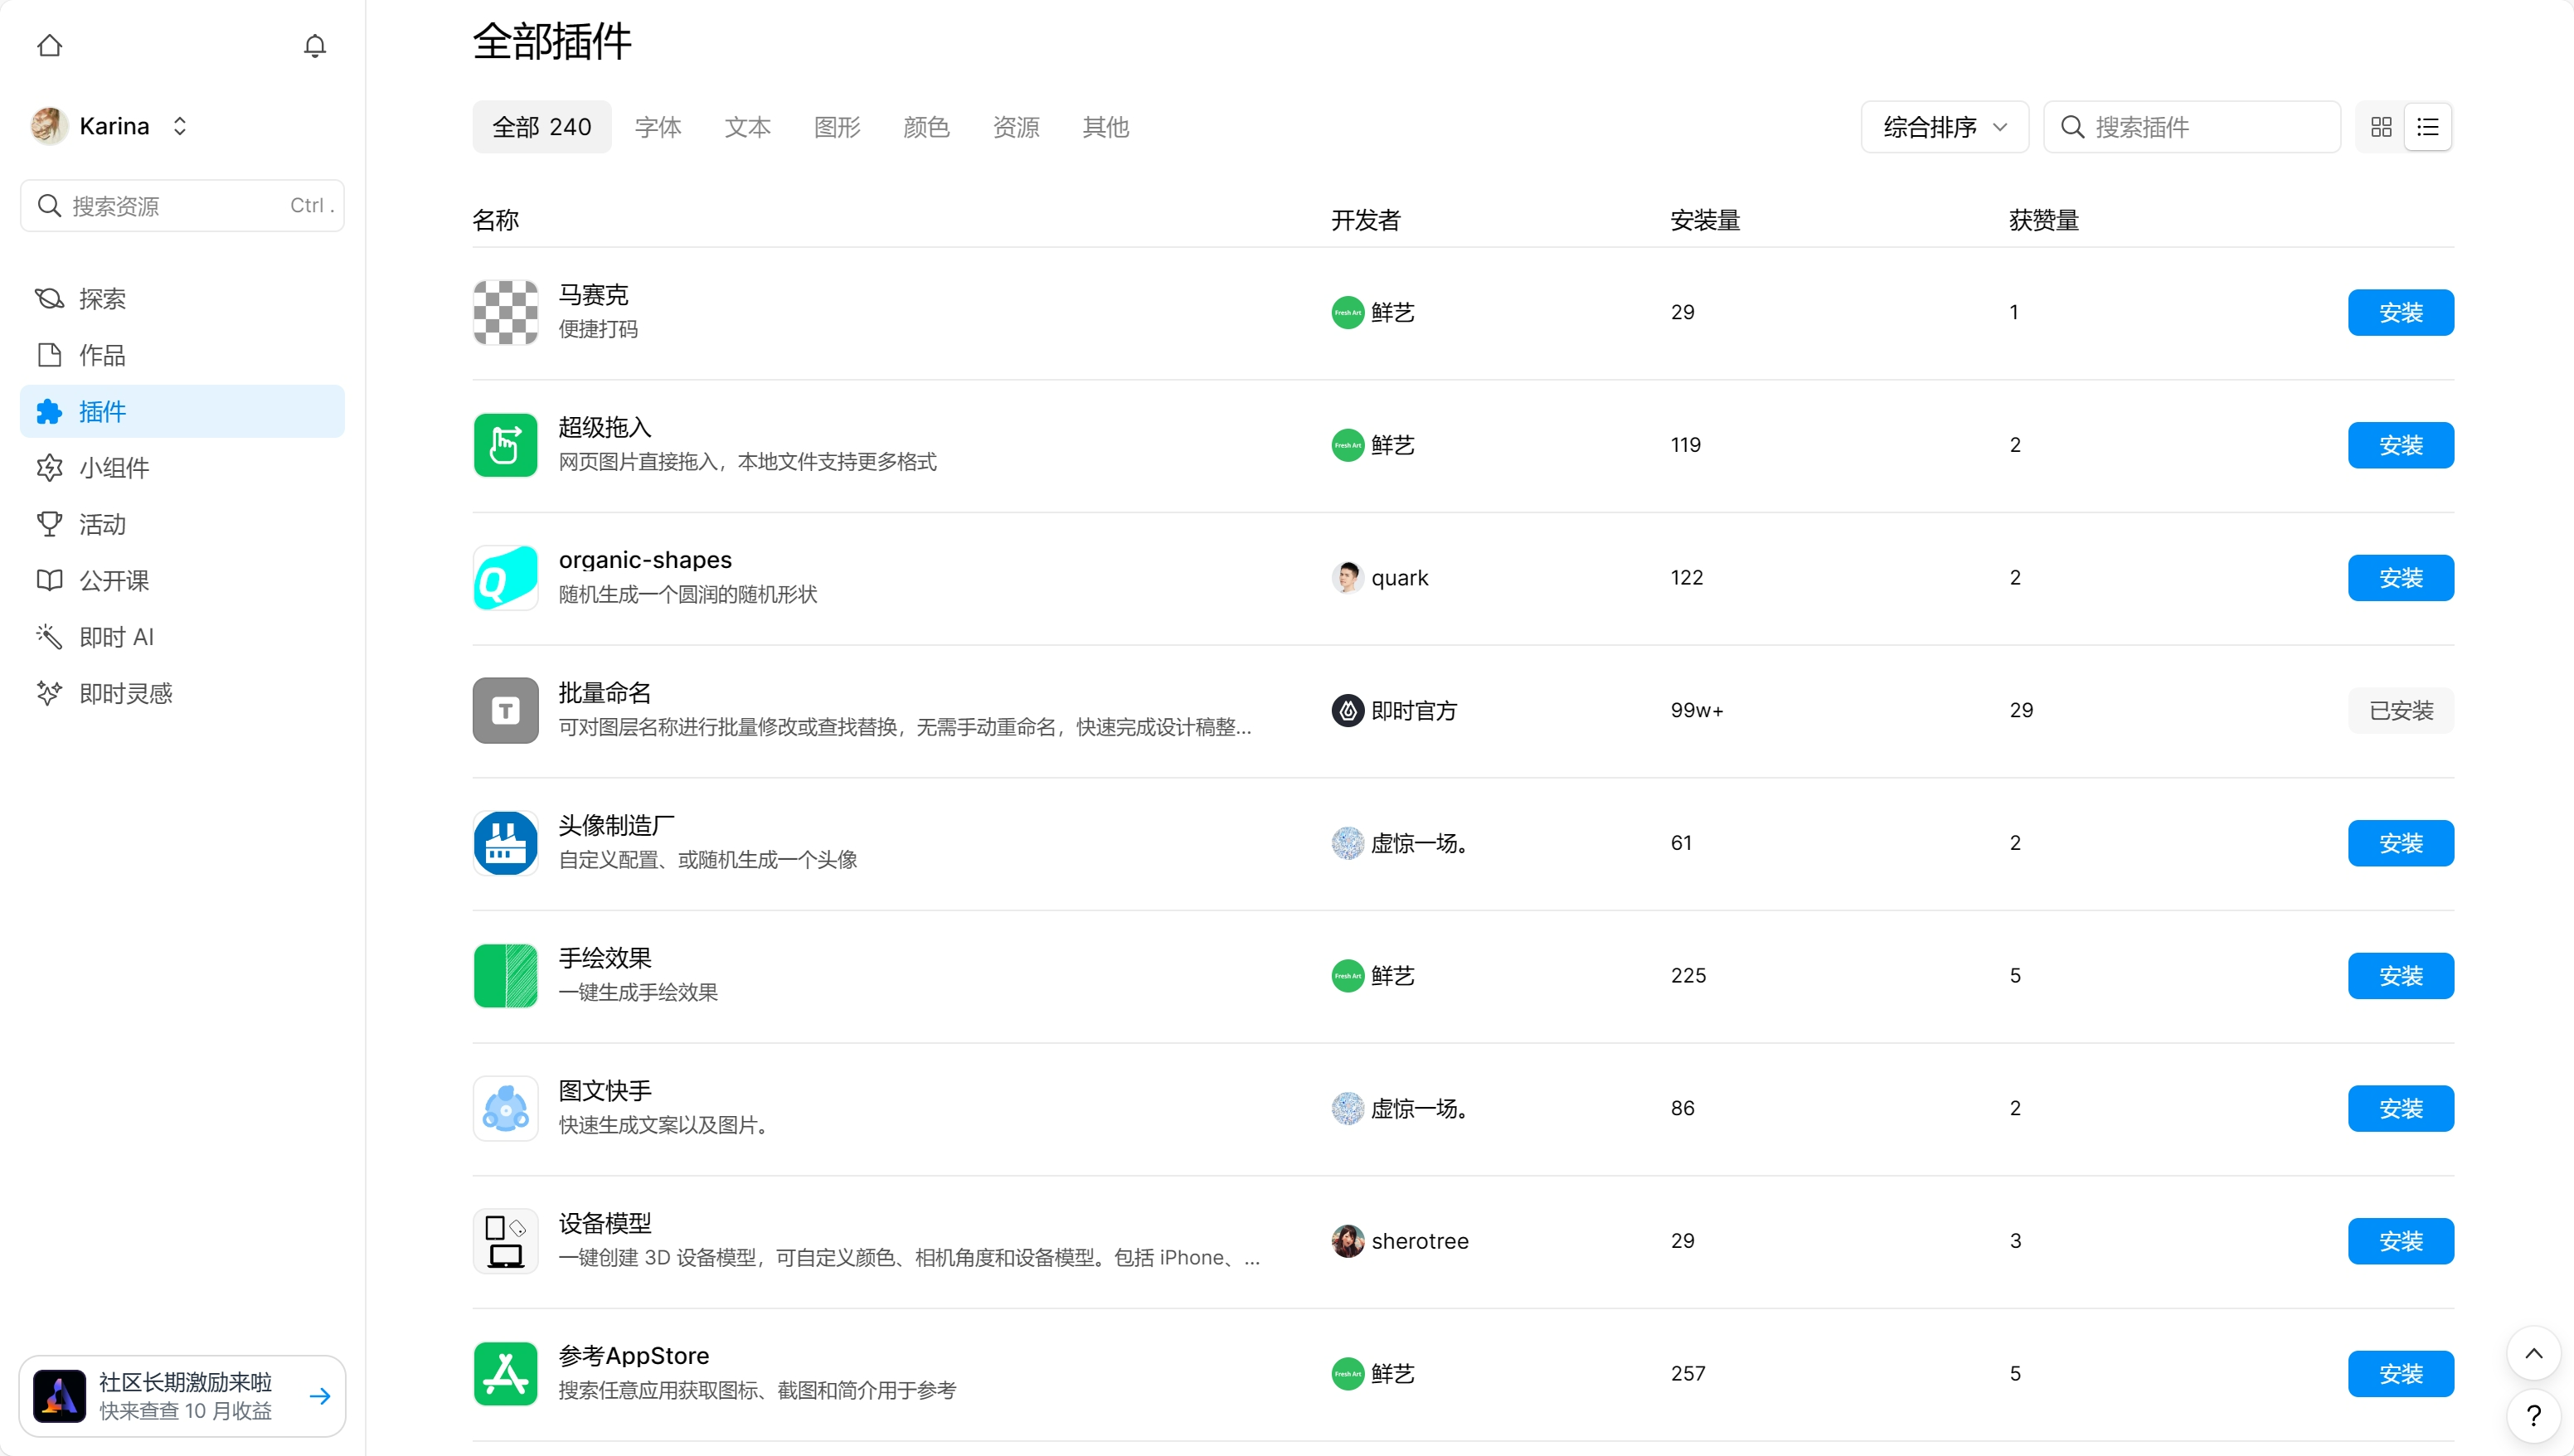Screen dimensions: 2574x1456
Task: Open the 马赛克 plugin title
Action: point(593,295)
